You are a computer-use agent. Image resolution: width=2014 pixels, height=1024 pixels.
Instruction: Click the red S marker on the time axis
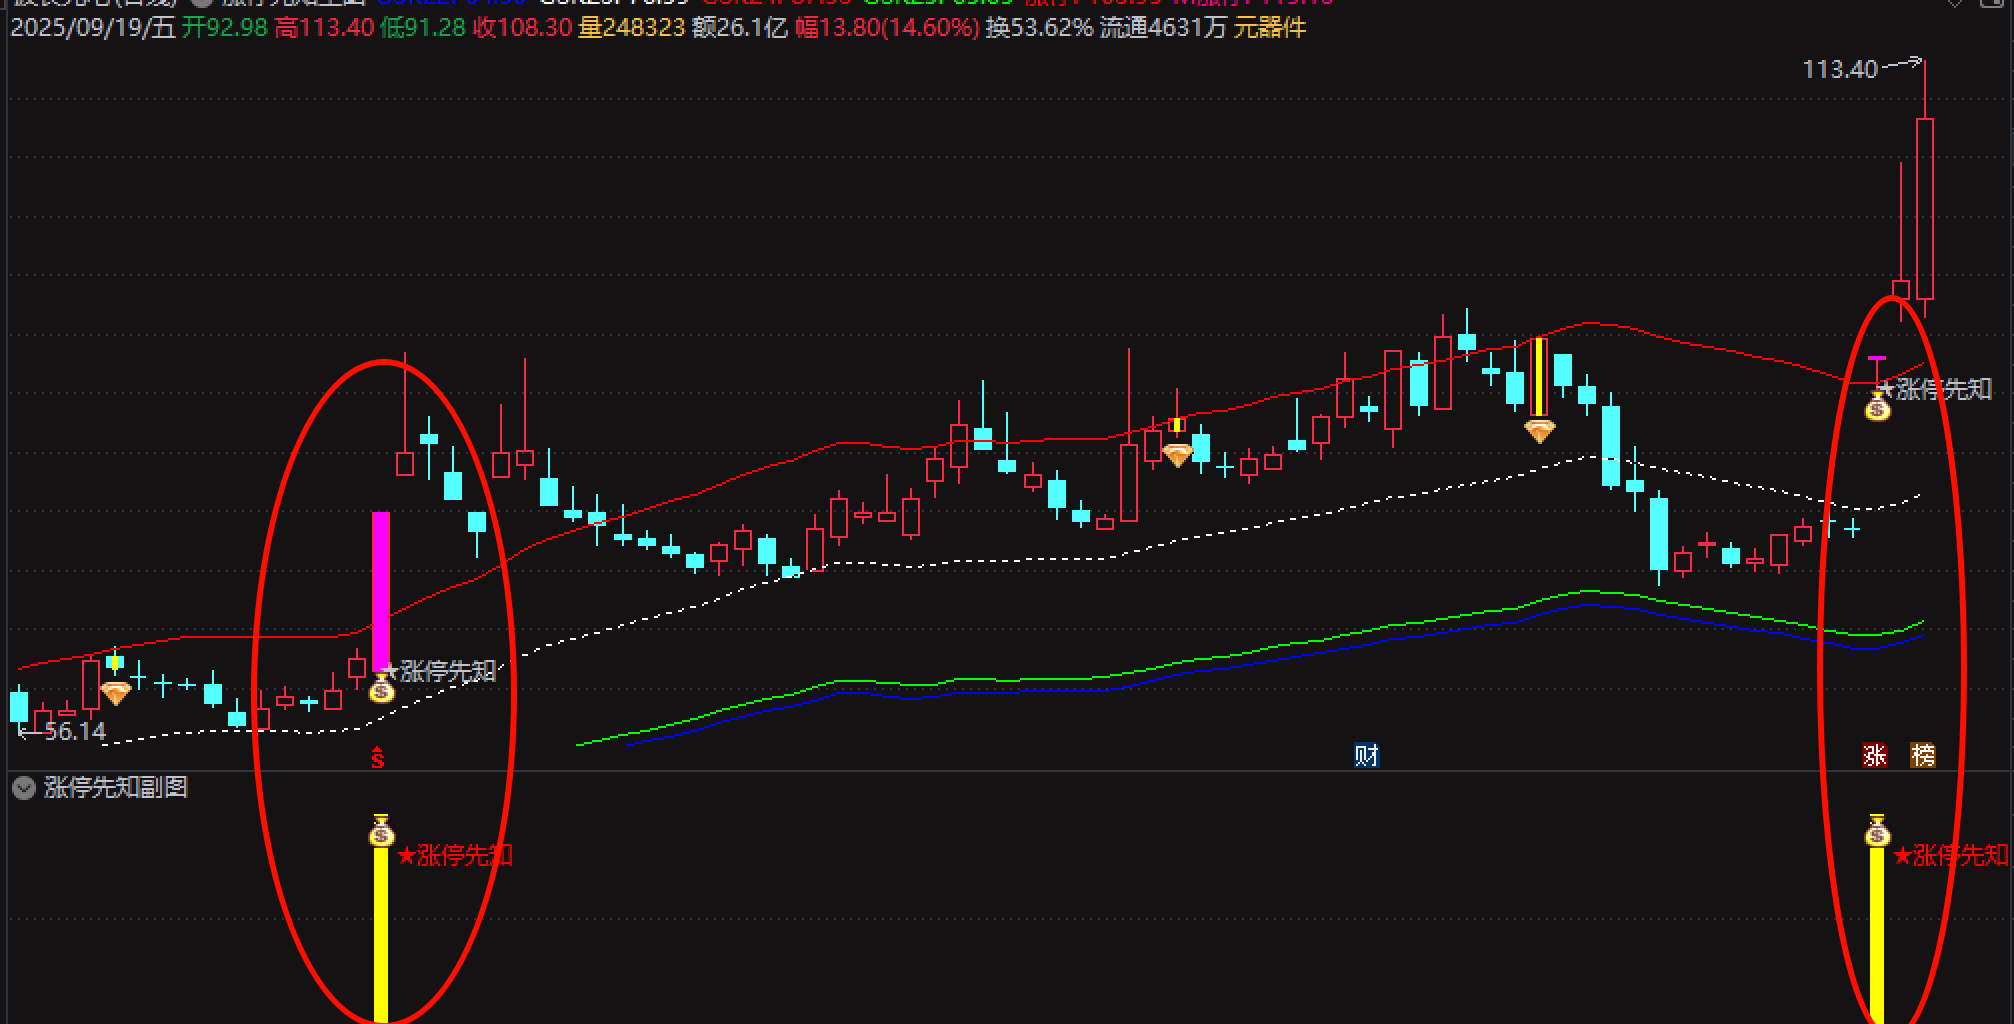[x=377, y=759]
